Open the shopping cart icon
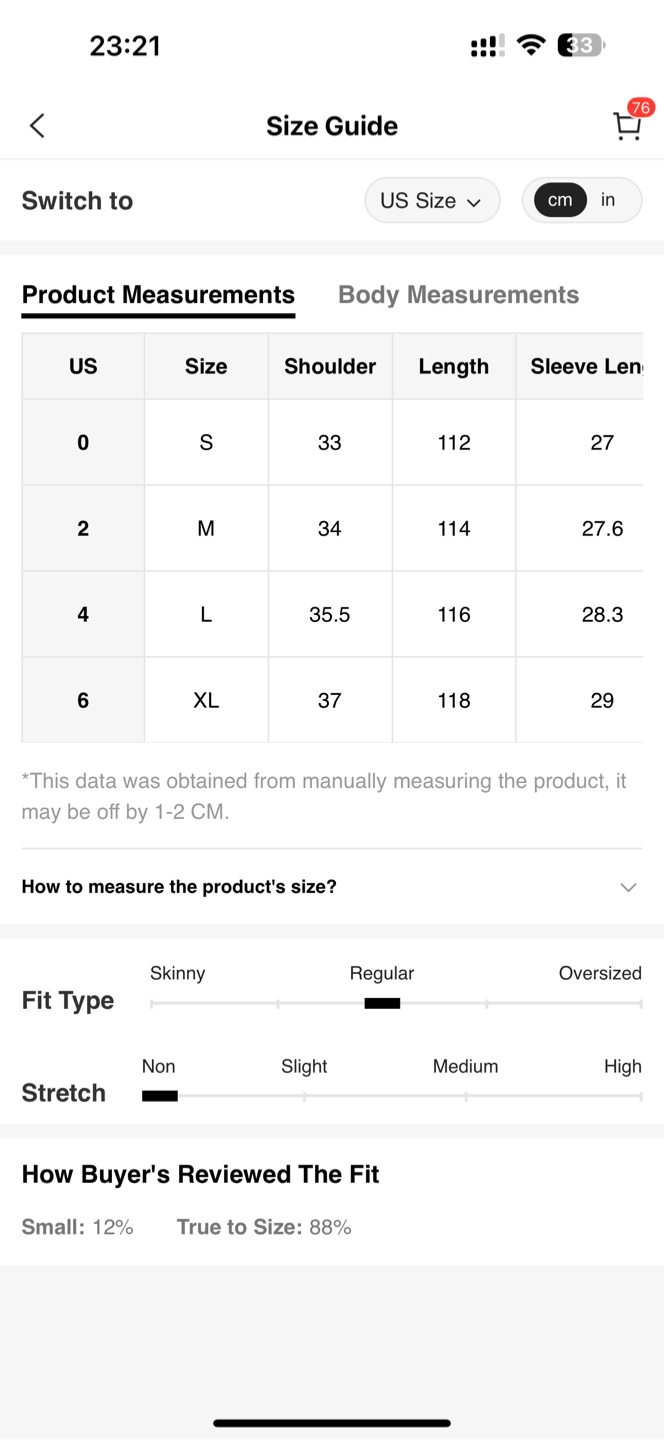Image resolution: width=664 pixels, height=1440 pixels. click(x=627, y=127)
